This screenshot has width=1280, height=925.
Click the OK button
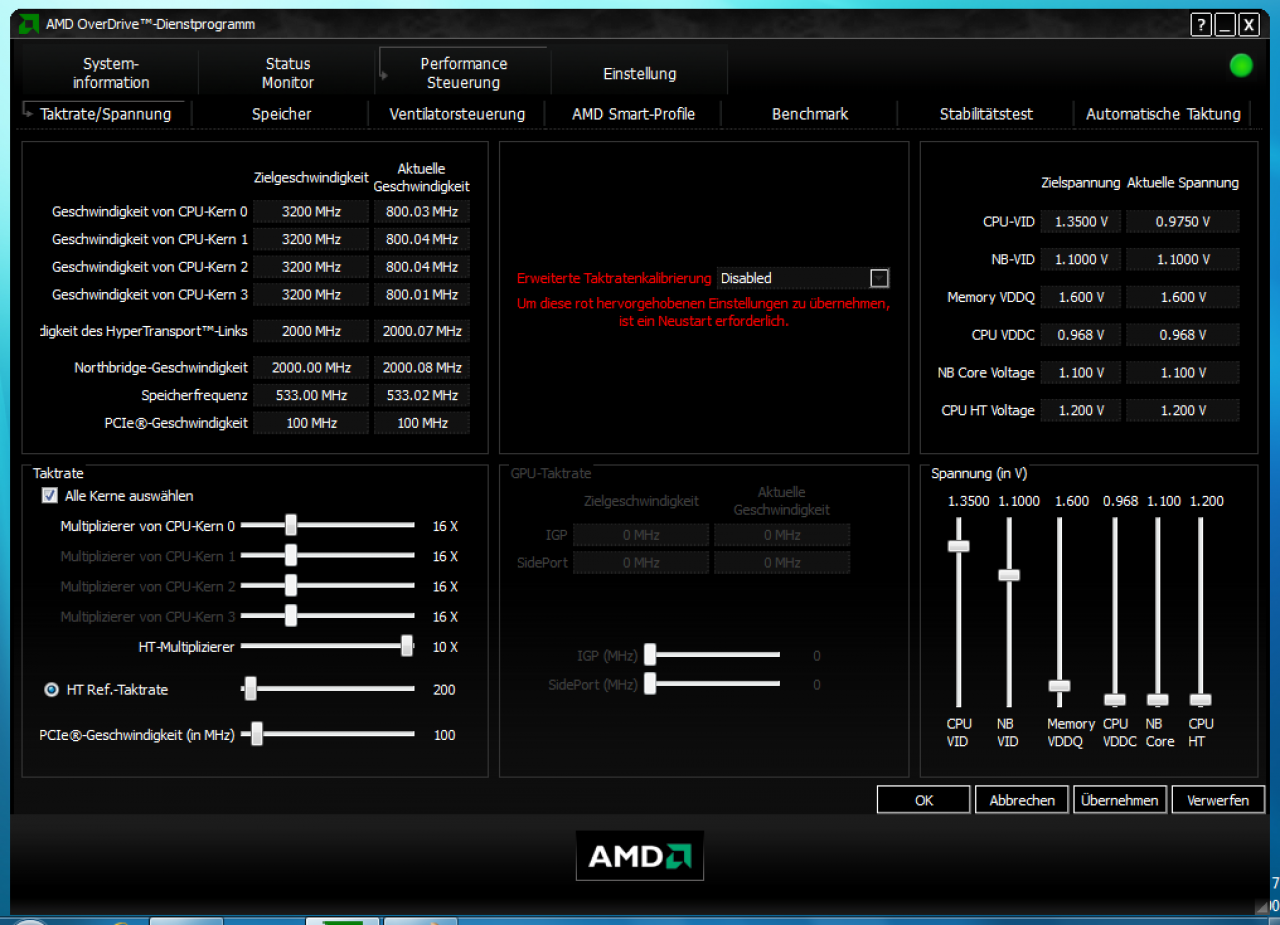[924, 800]
